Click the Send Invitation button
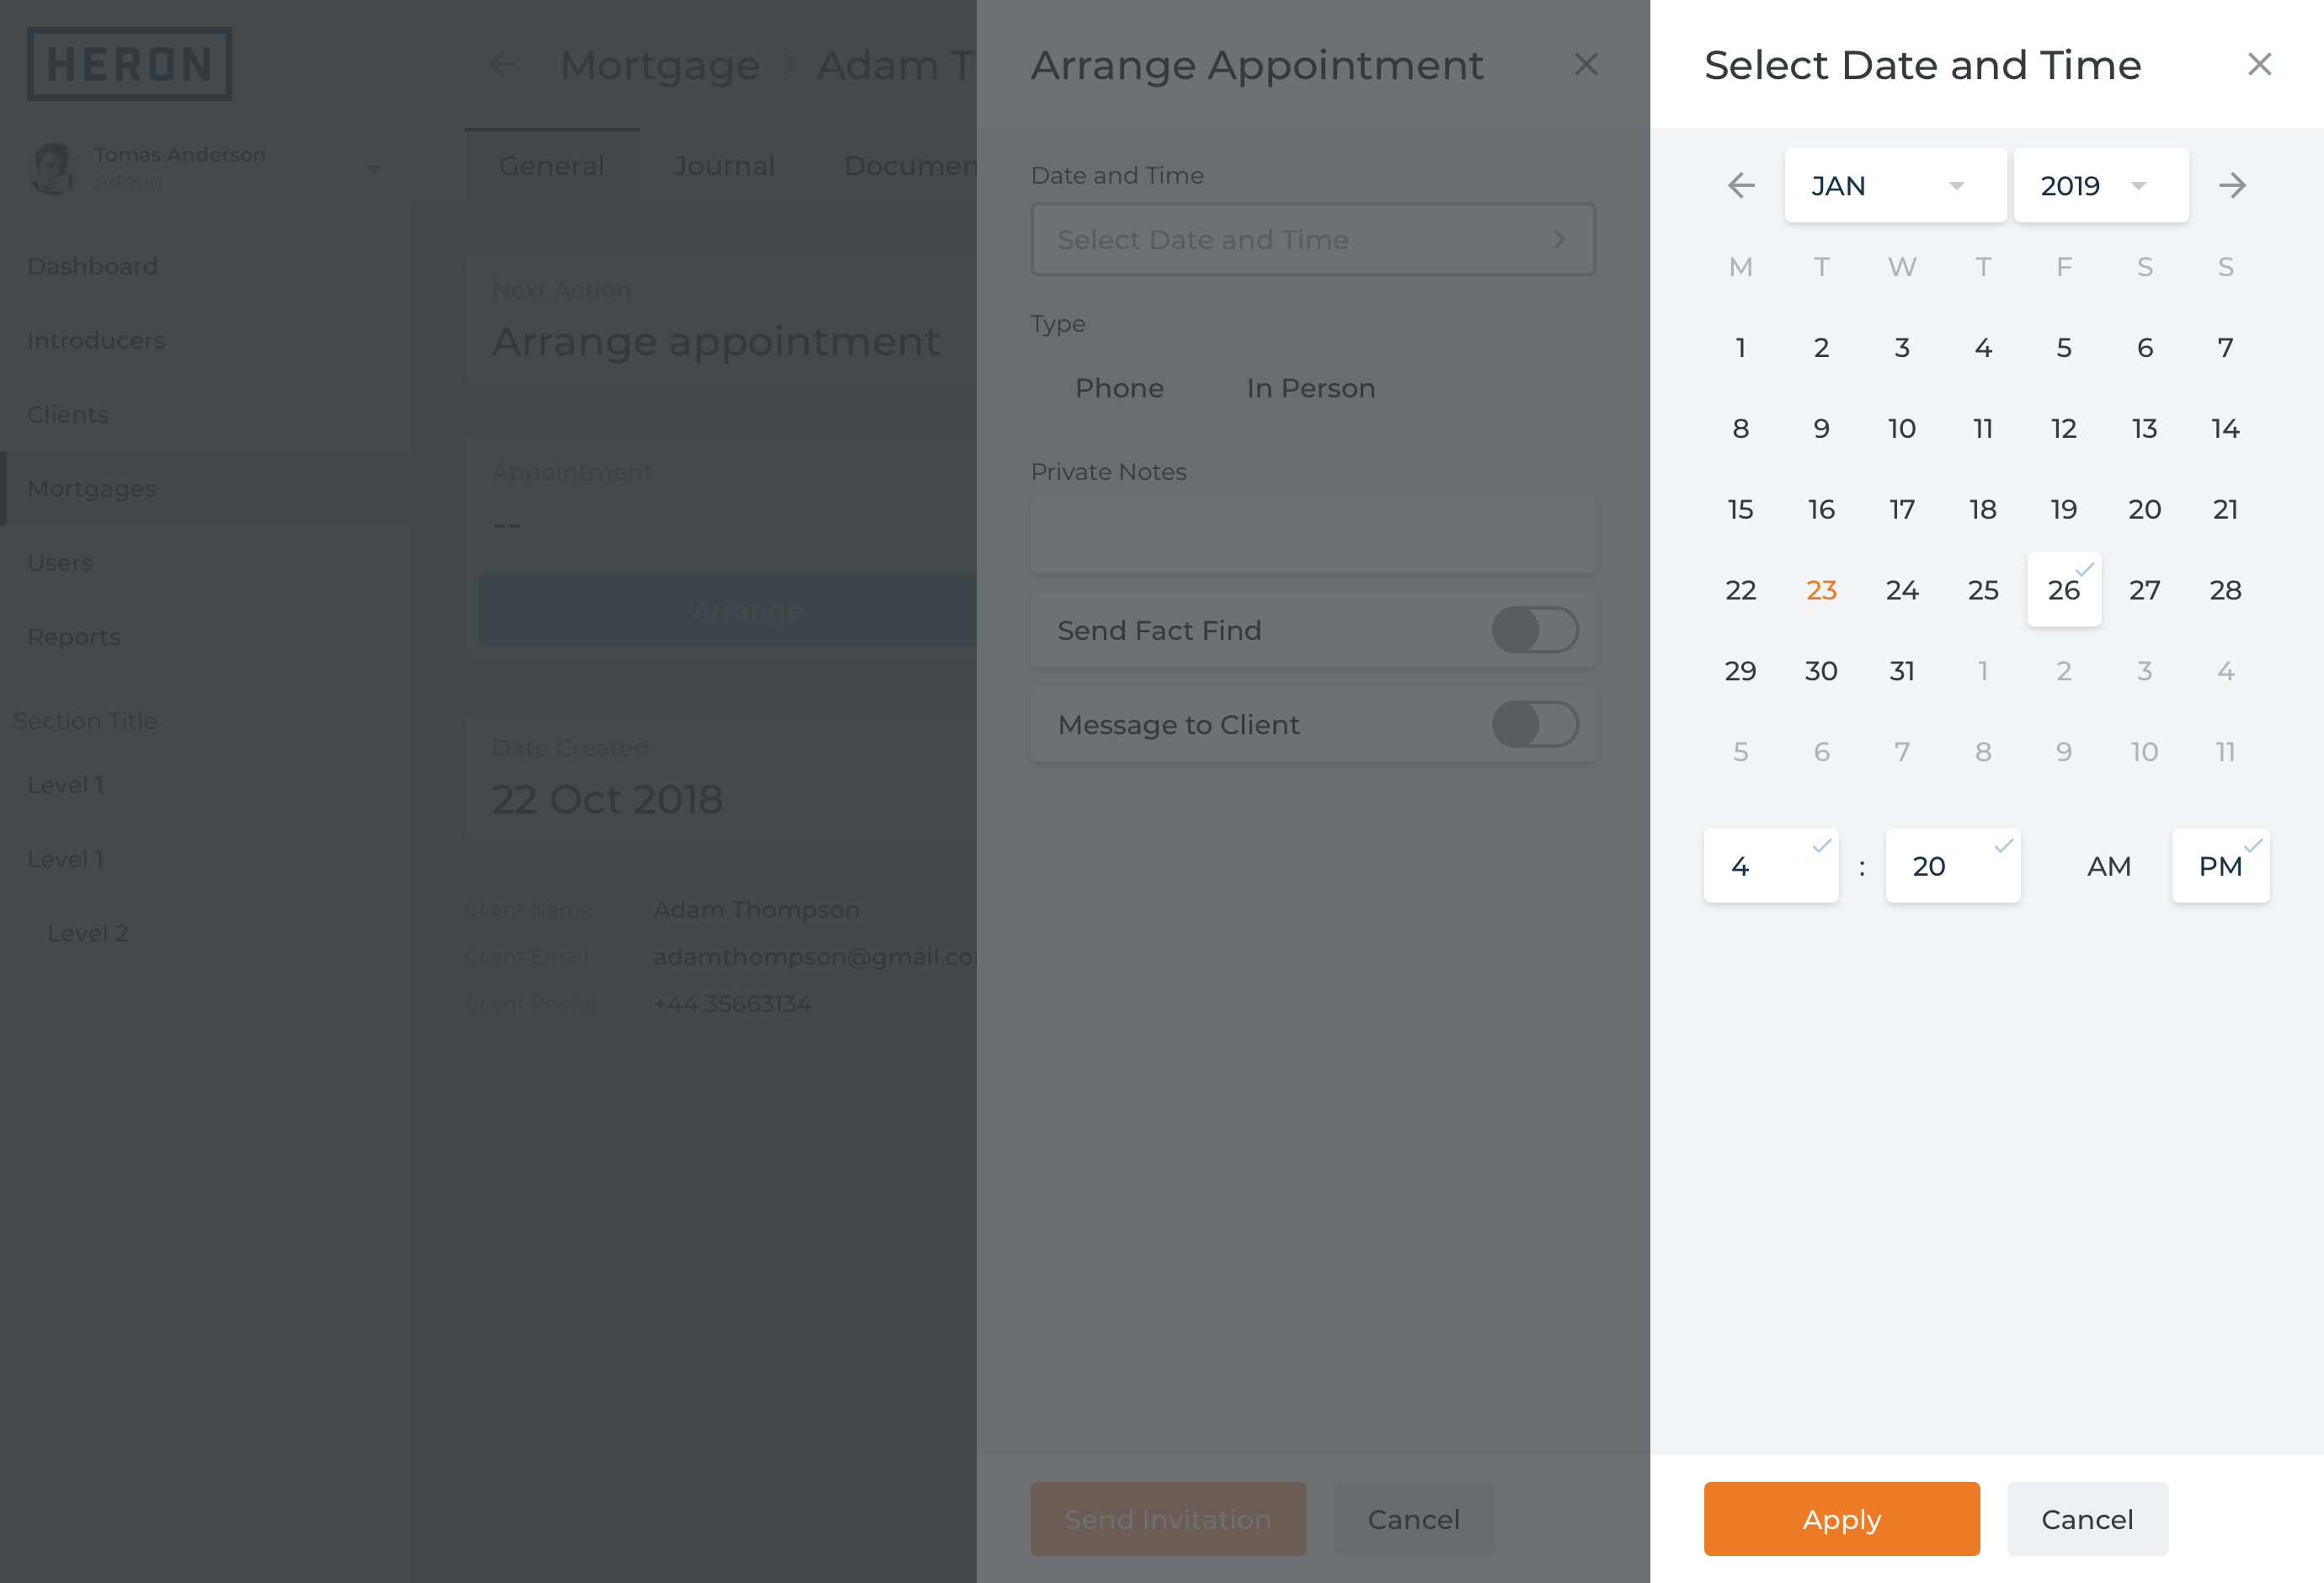The height and width of the screenshot is (1583, 2324). pos(1168,1519)
